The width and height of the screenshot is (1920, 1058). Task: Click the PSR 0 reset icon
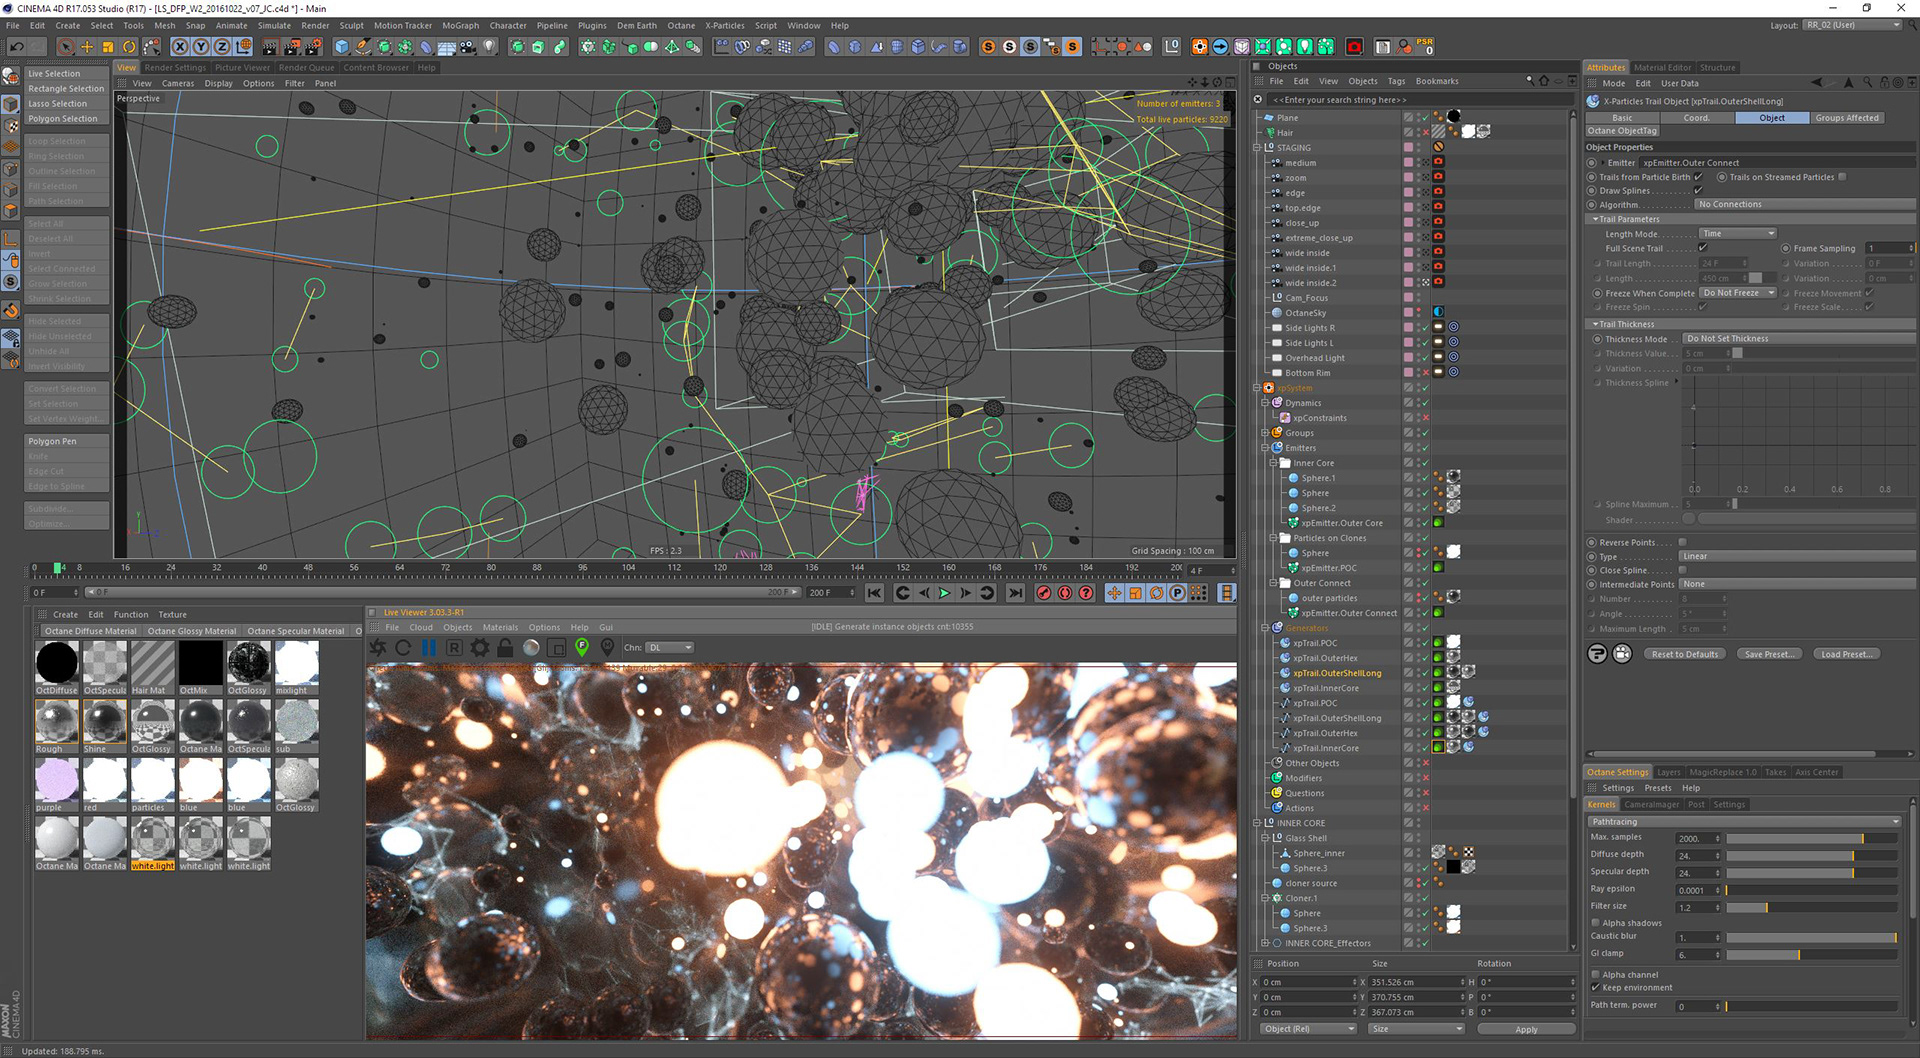(1426, 47)
